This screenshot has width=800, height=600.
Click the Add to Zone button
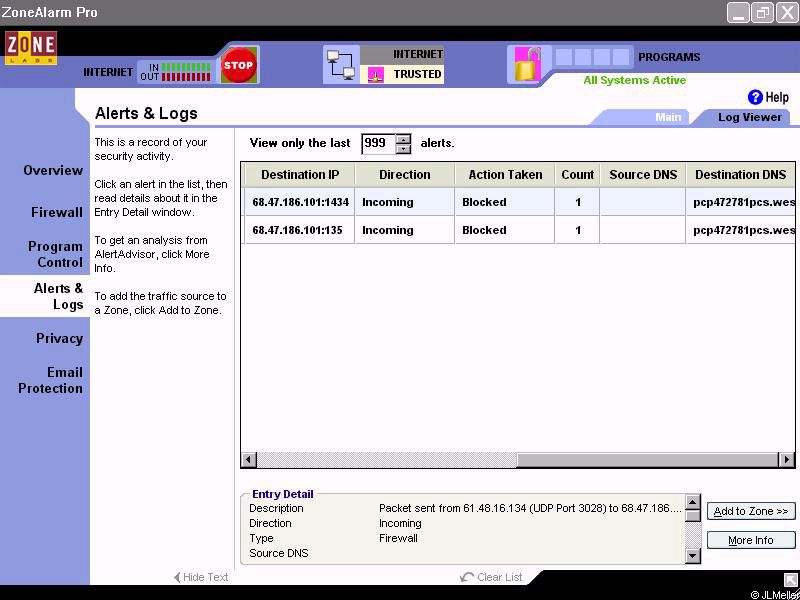point(751,511)
